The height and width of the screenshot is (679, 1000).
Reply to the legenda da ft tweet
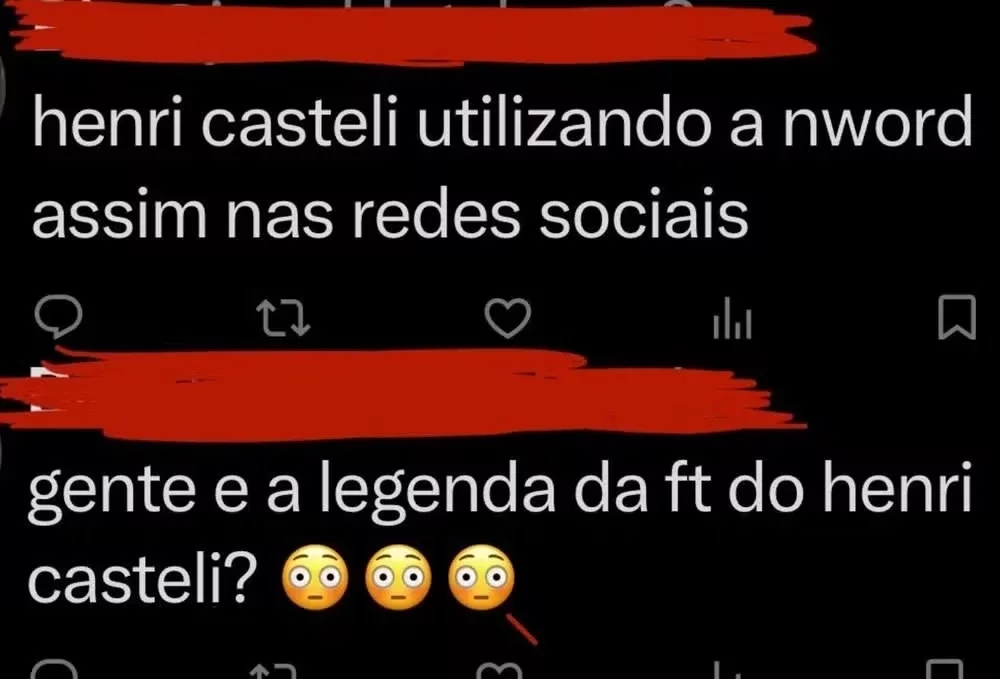(54, 670)
